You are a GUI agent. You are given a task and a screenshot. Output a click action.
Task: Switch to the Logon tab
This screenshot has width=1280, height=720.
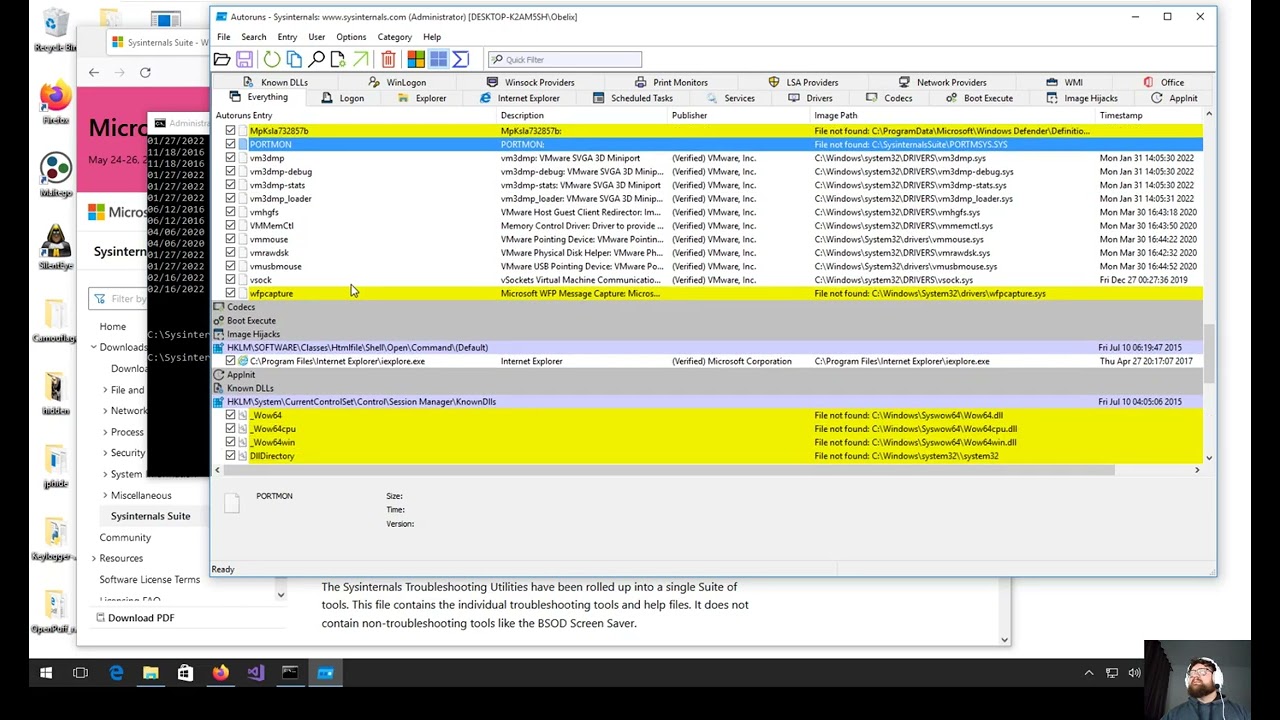(x=343, y=98)
